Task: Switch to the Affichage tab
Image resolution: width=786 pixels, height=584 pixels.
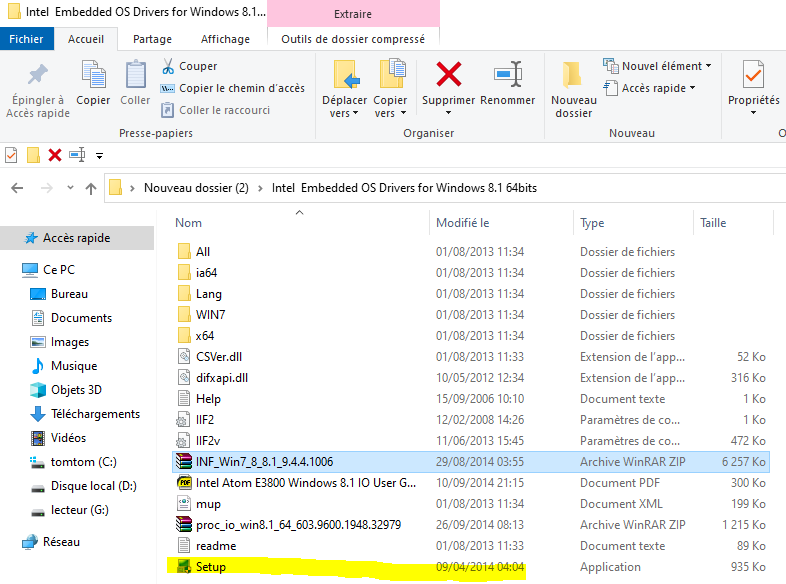Action: click(x=225, y=39)
